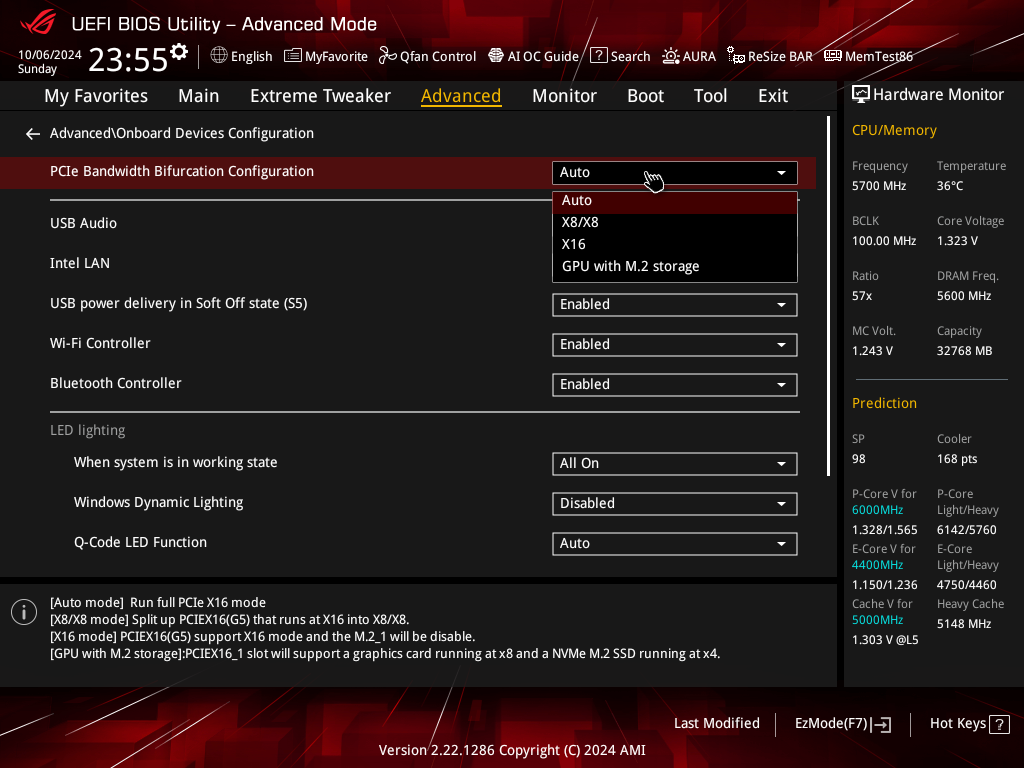Select Wi-Fi Controller label
This screenshot has width=1024, height=768.
(x=100, y=344)
